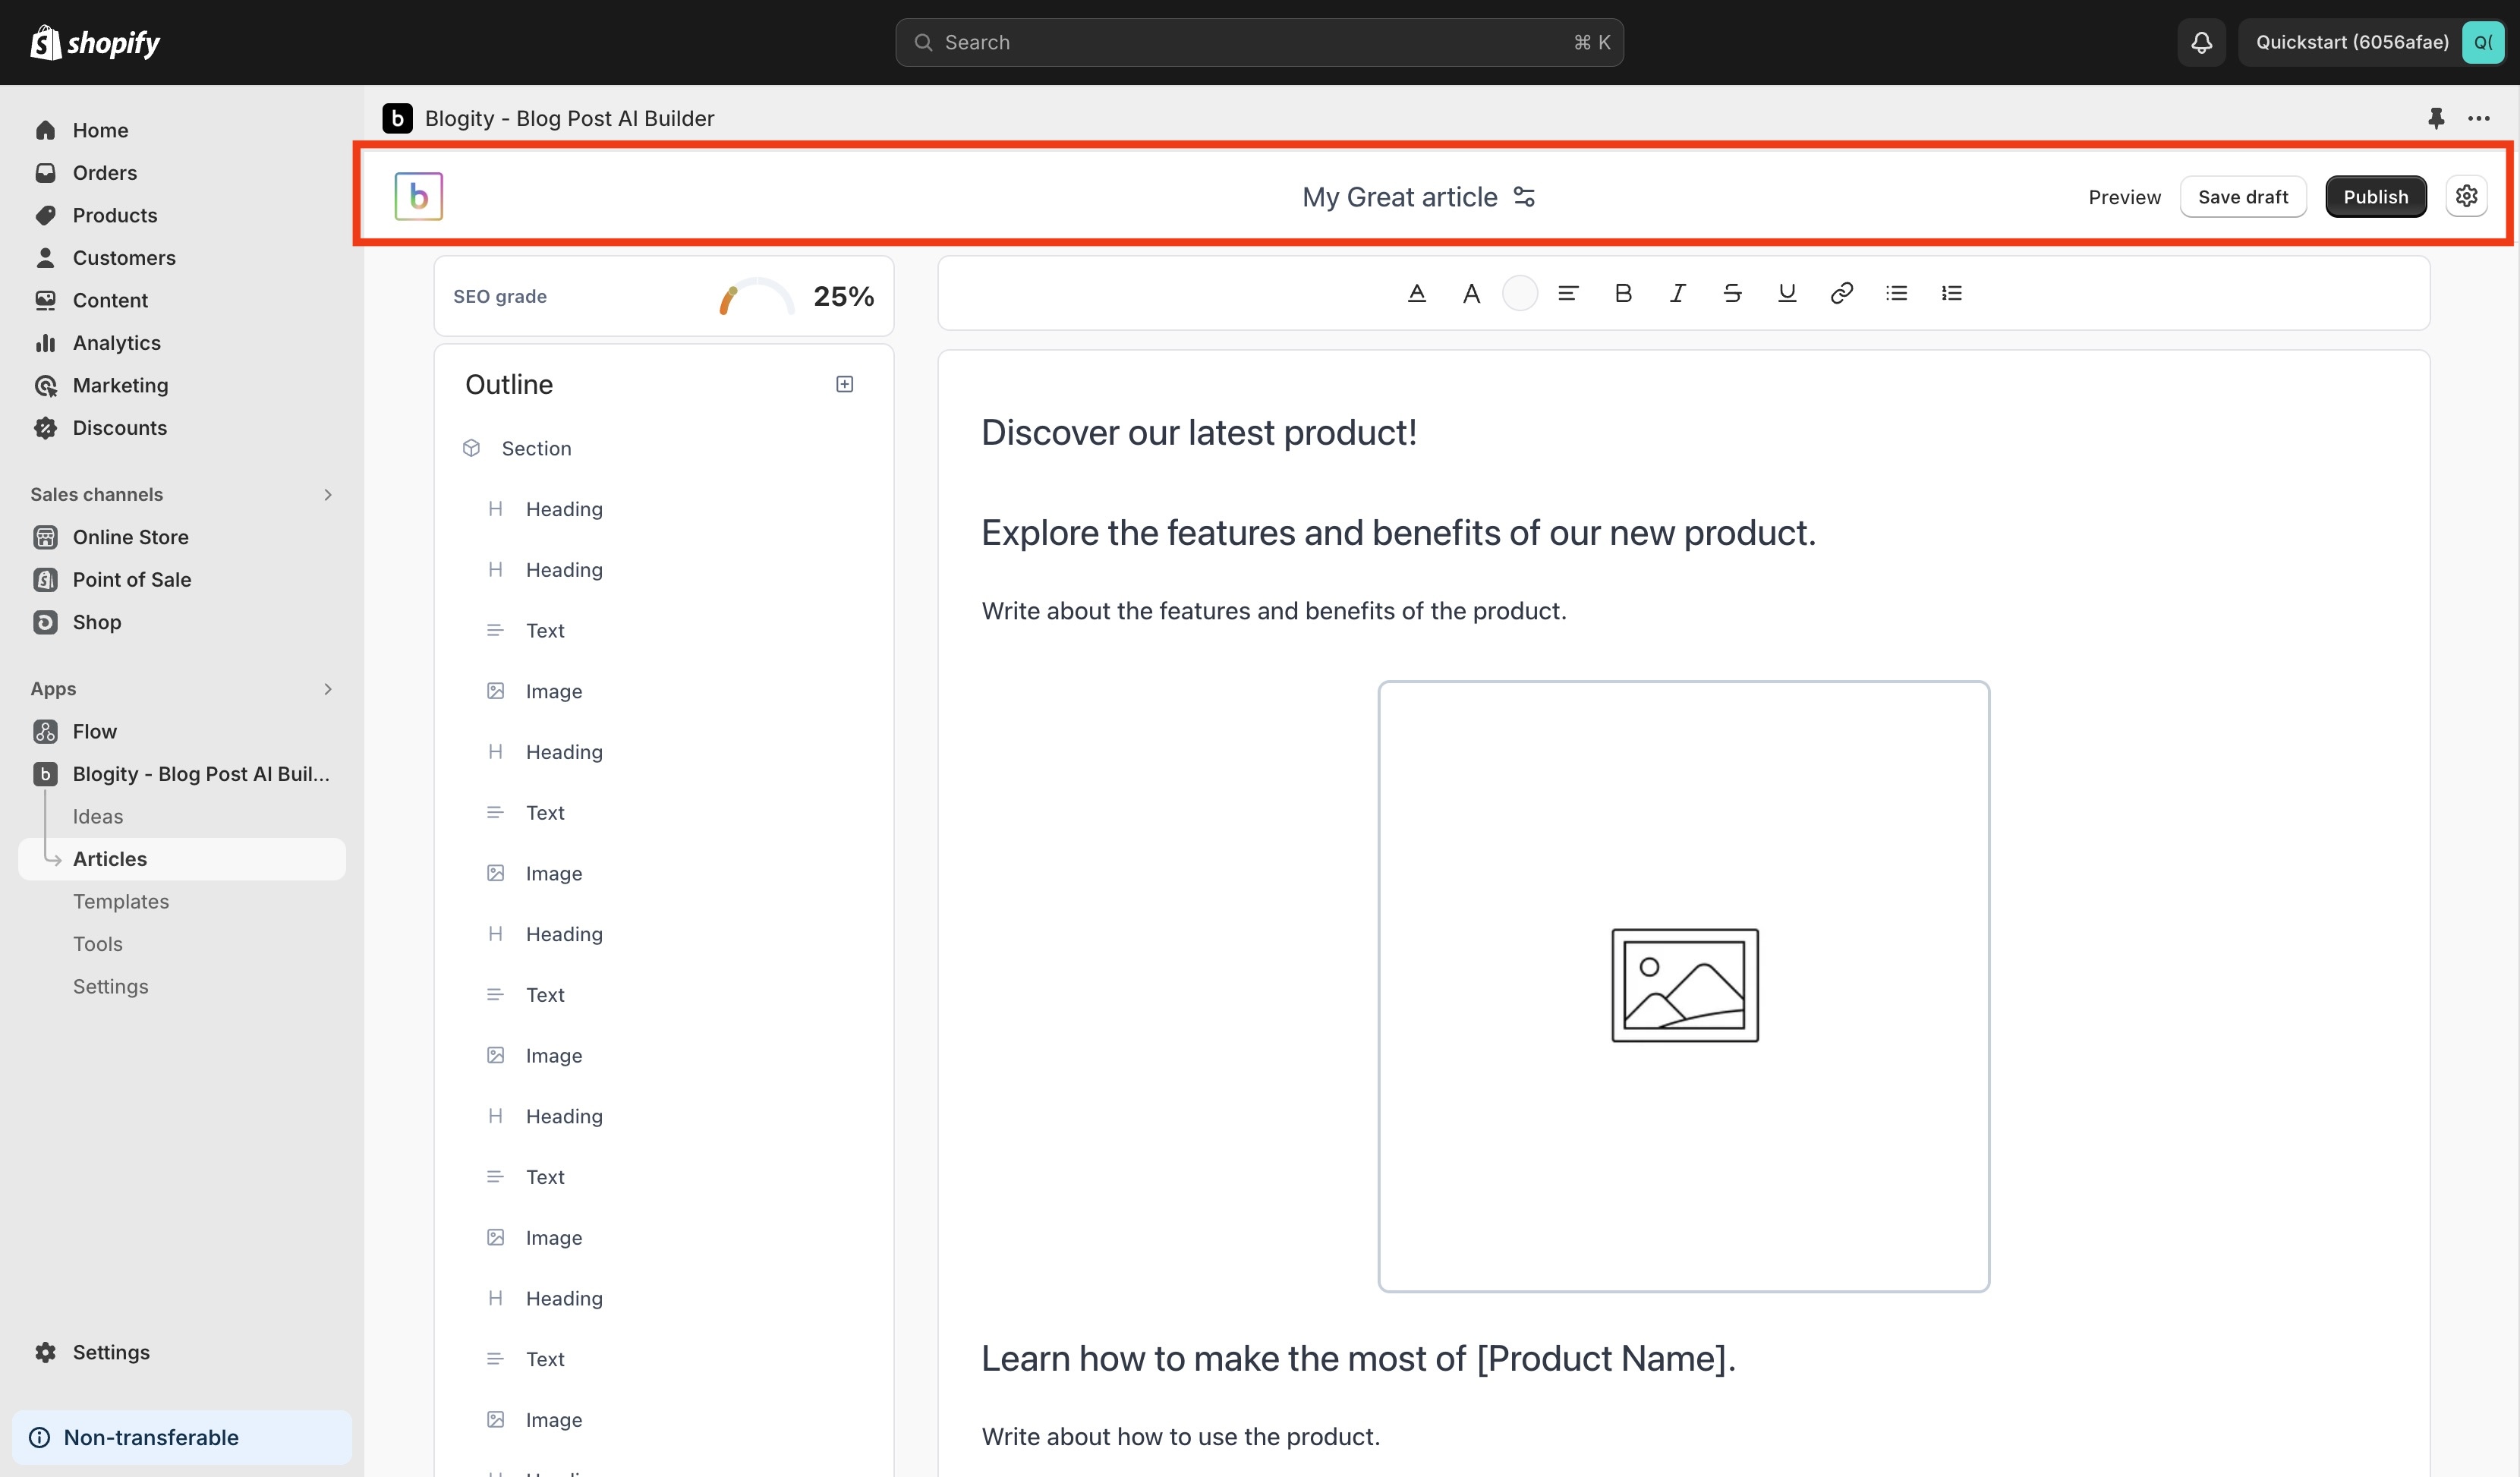This screenshot has width=2520, height=1477.
Task: Click the Outline panel title
Action: 509,384
